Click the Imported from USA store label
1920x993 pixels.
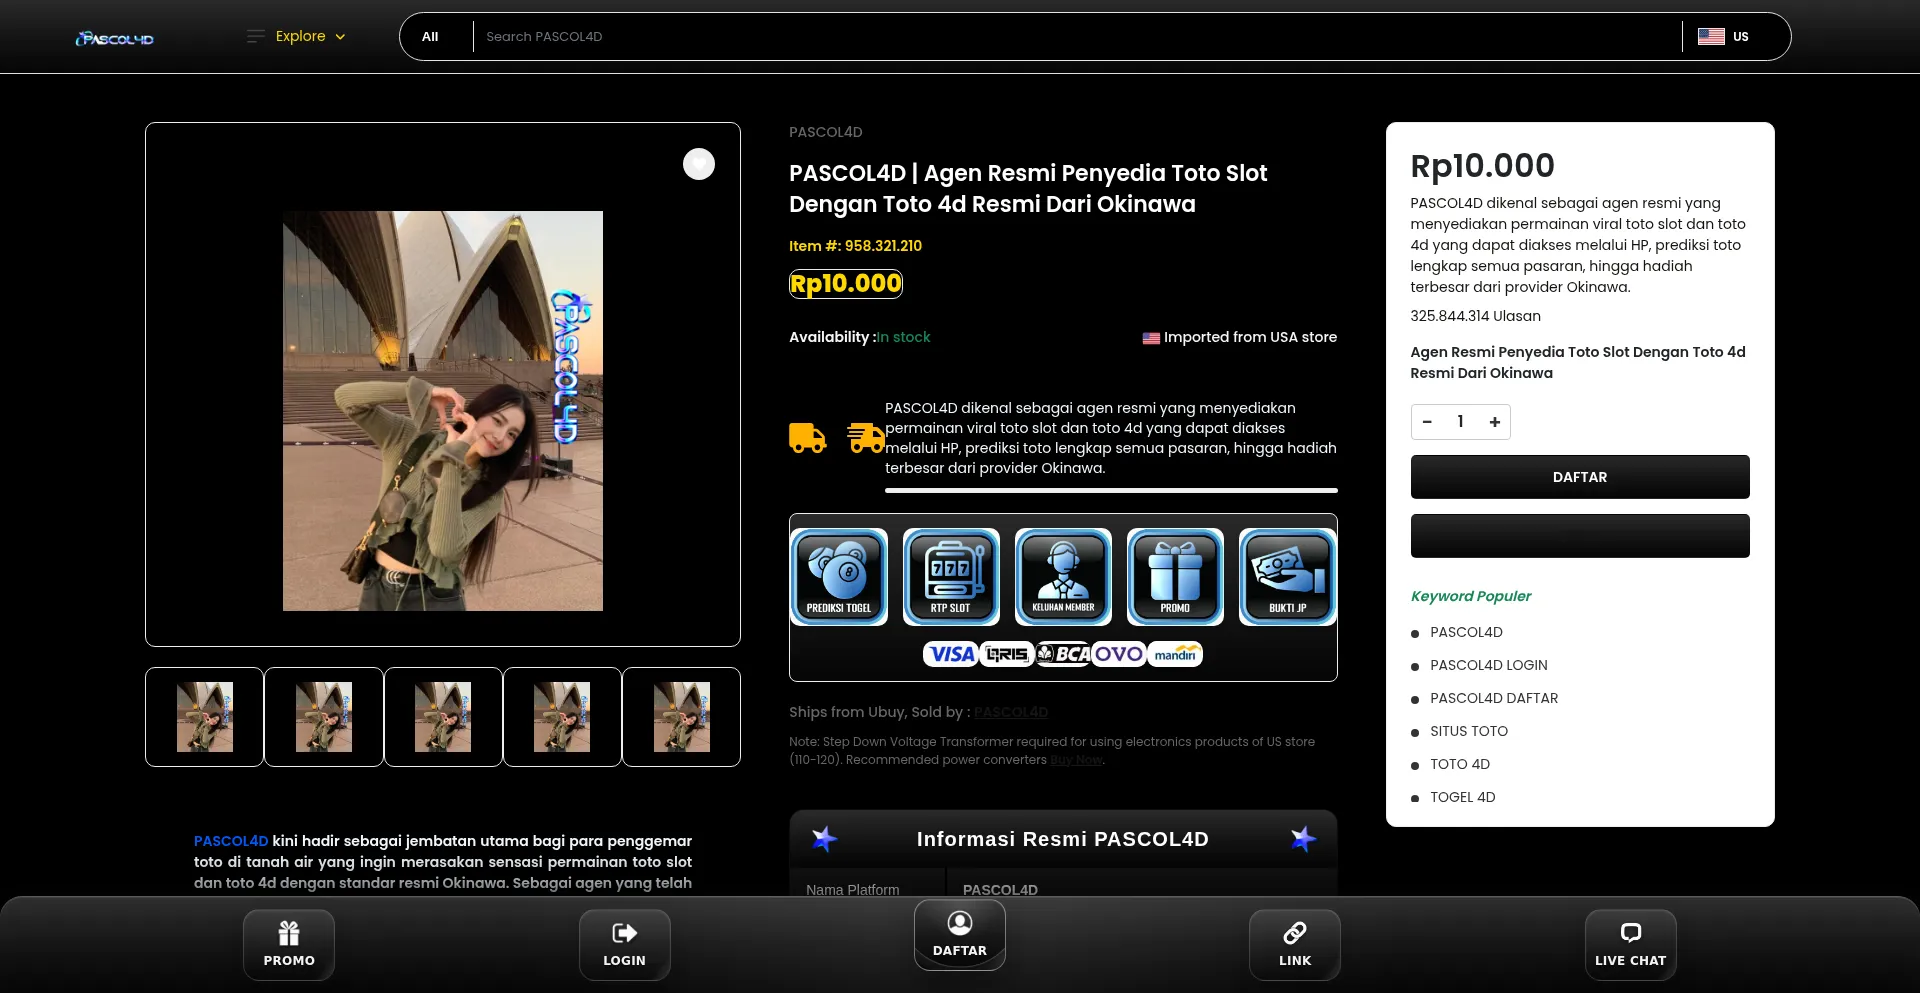(1240, 337)
